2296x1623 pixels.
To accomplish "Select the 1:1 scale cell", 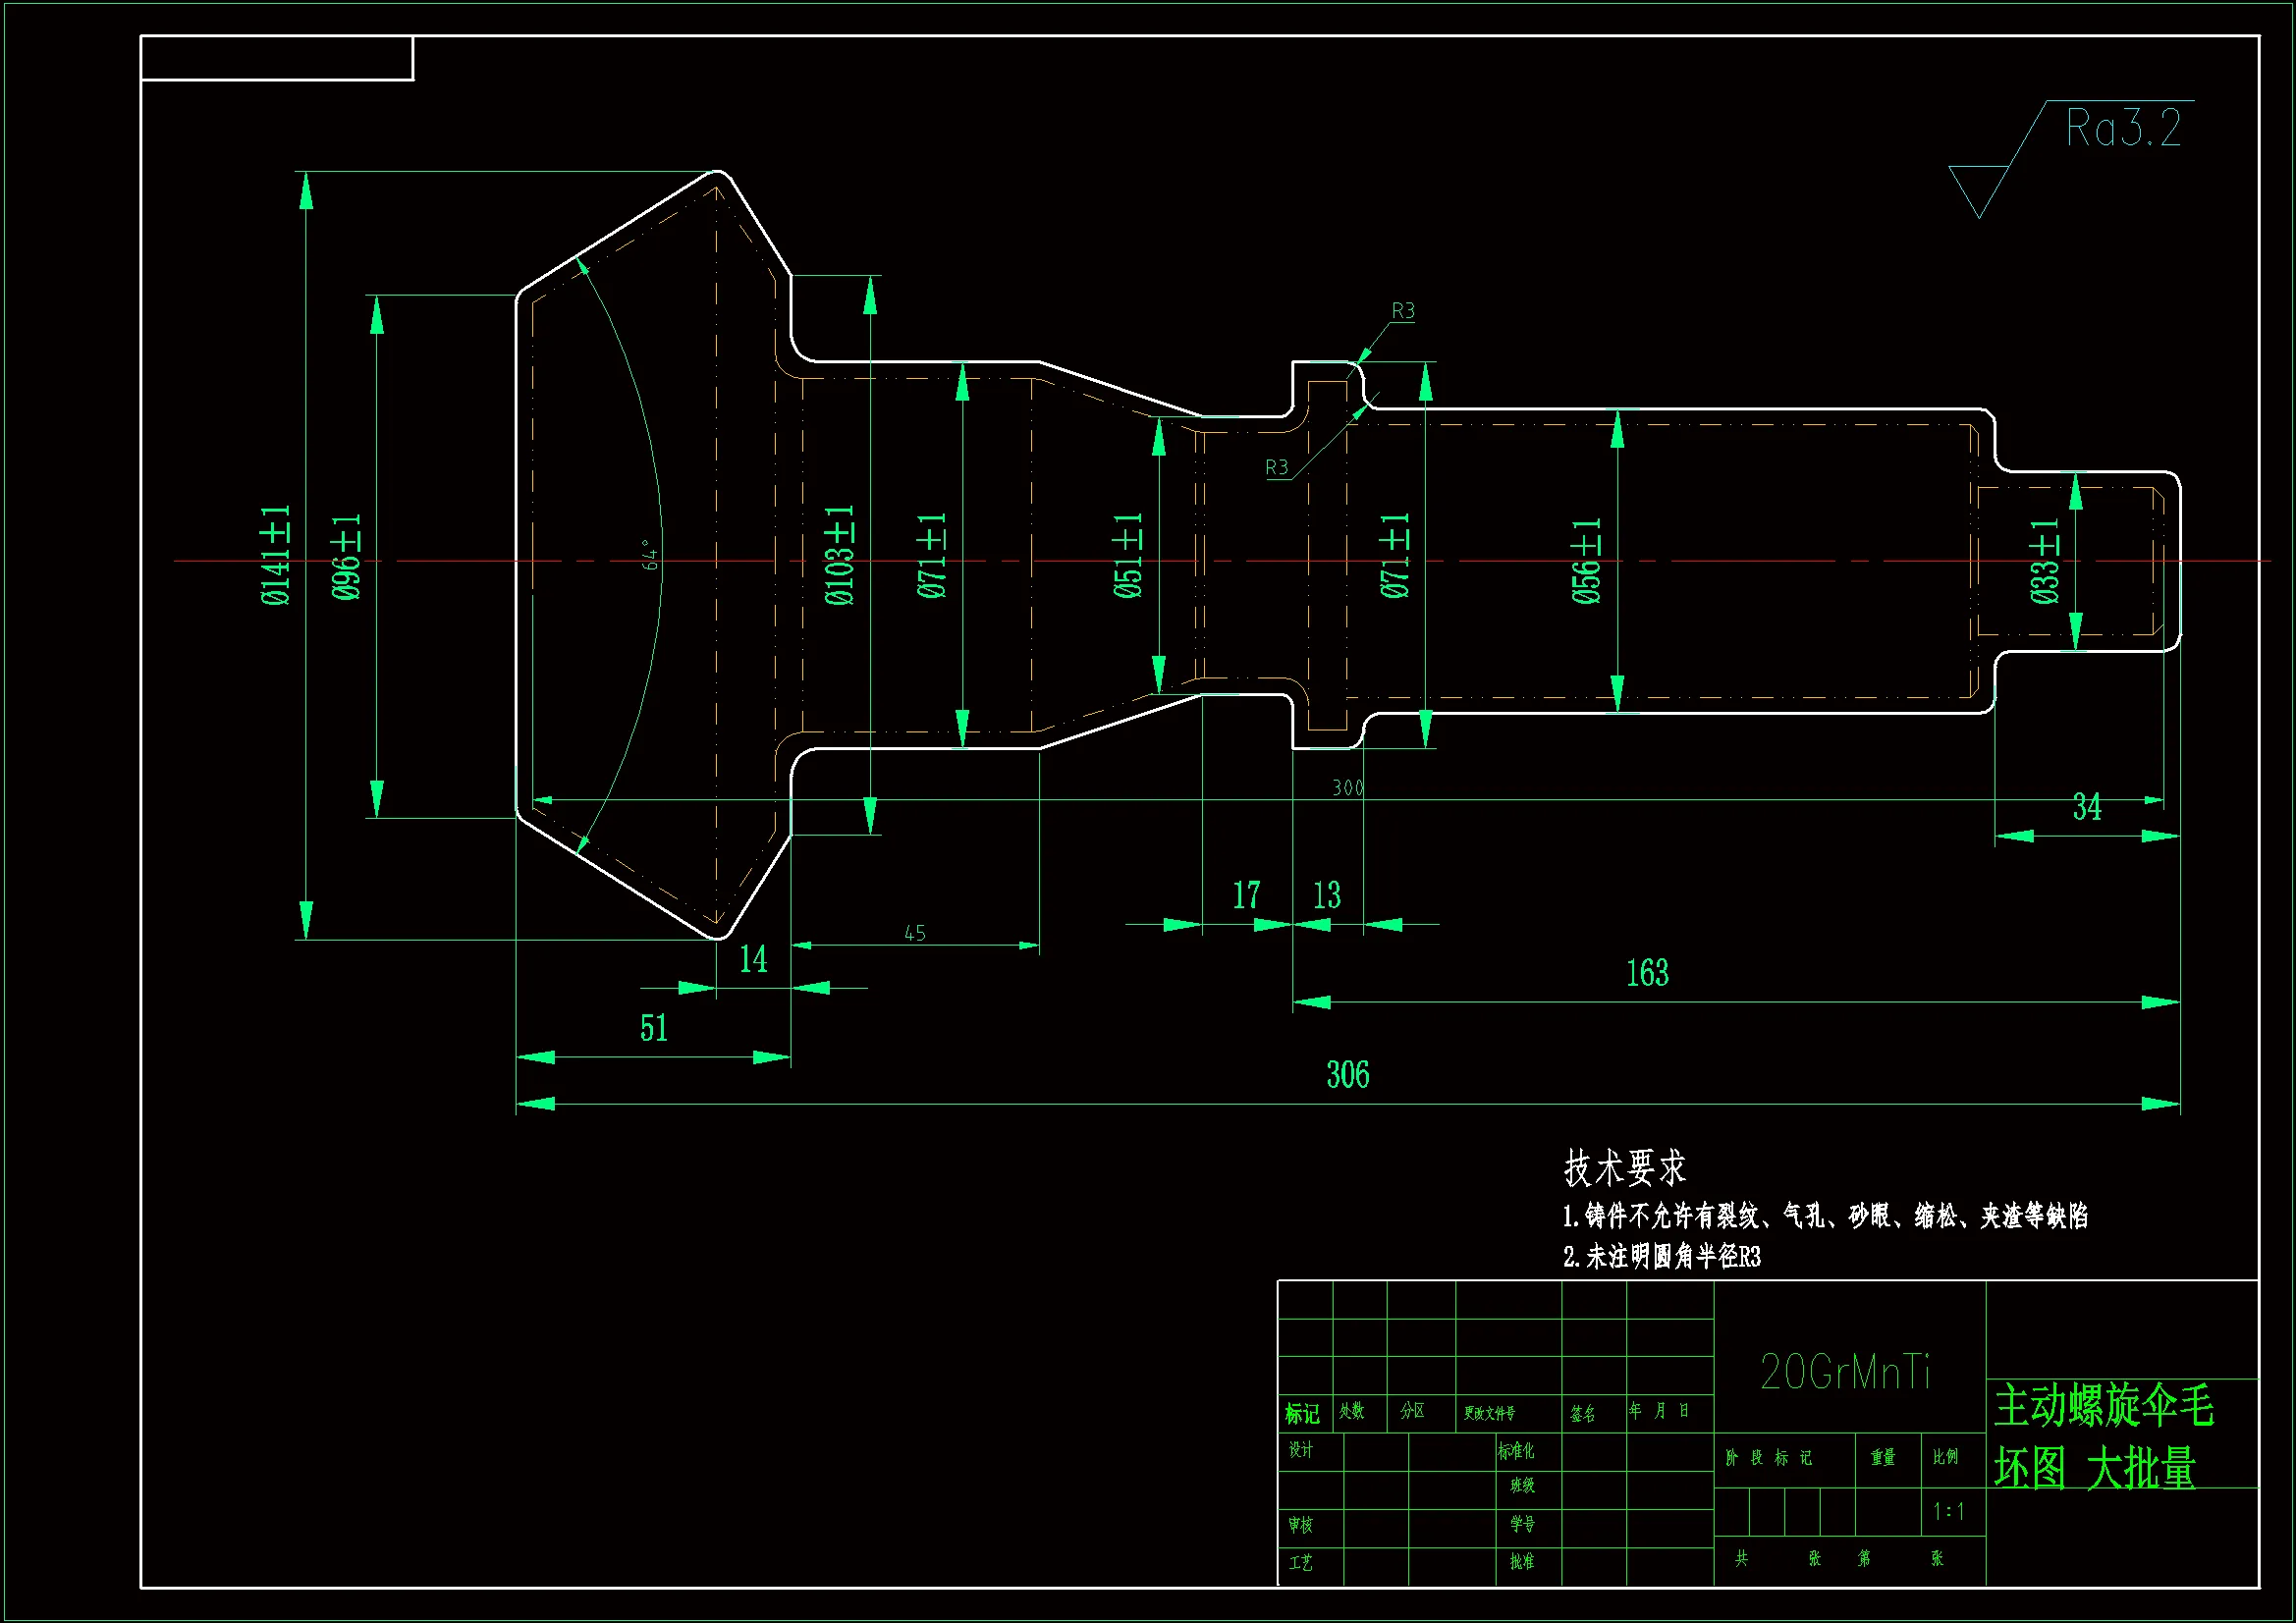I will [1948, 1511].
